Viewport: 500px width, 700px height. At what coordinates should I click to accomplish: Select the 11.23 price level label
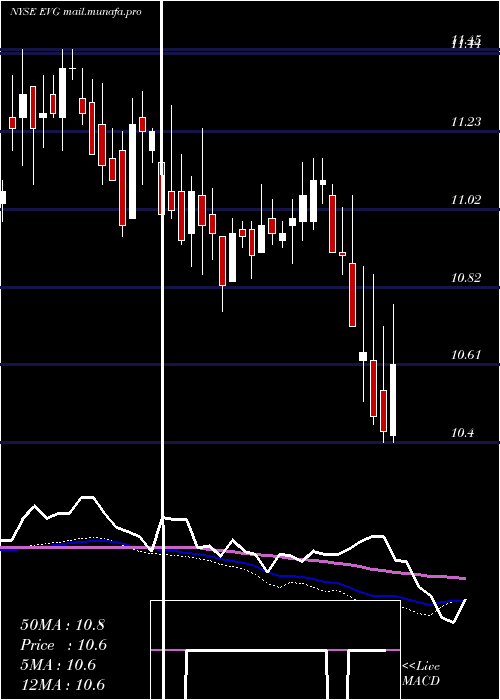tap(466, 121)
